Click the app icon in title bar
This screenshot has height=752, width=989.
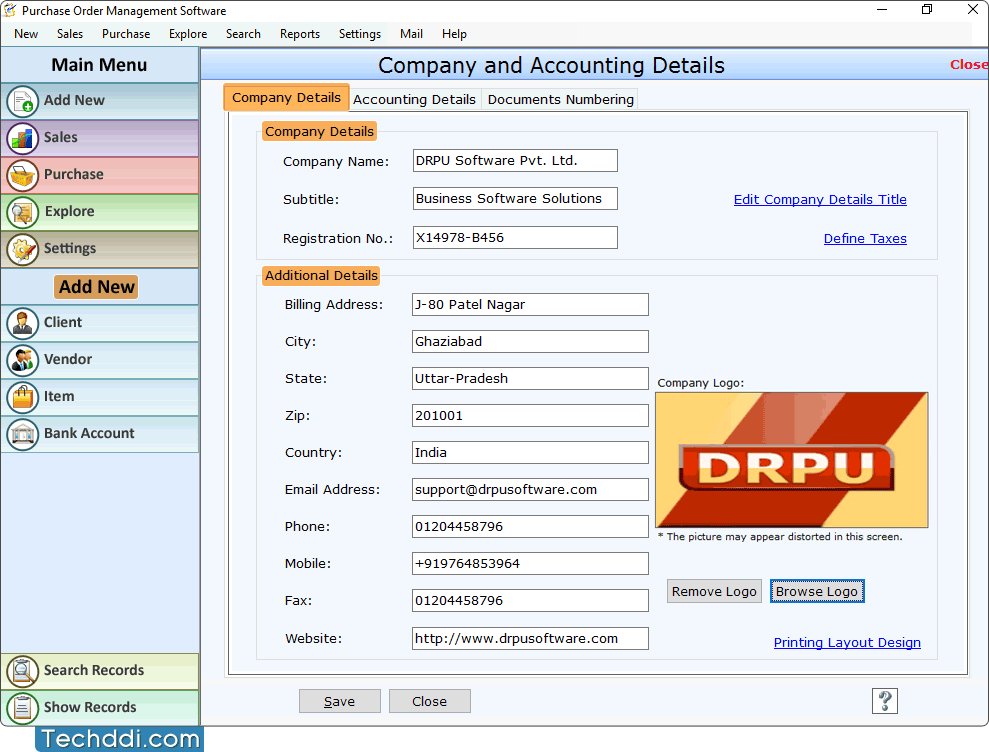click(10, 10)
